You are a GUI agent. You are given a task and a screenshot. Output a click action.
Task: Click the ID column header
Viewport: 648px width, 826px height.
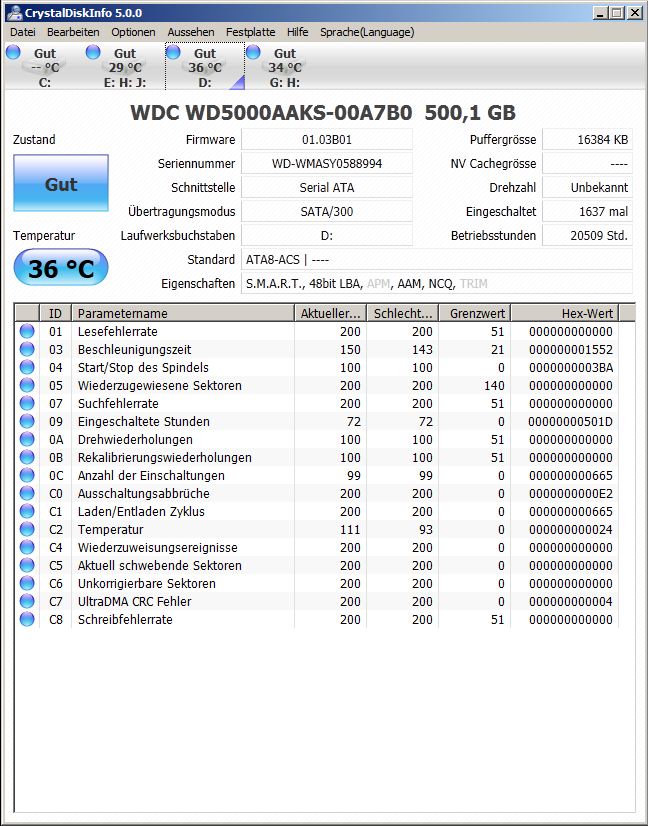[55, 313]
